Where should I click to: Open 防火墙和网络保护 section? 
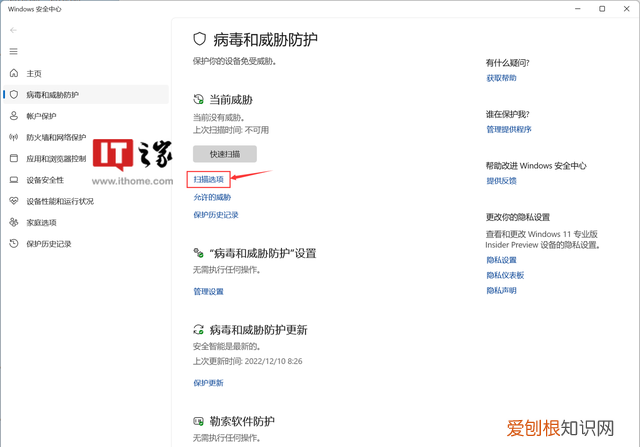[x=56, y=137]
